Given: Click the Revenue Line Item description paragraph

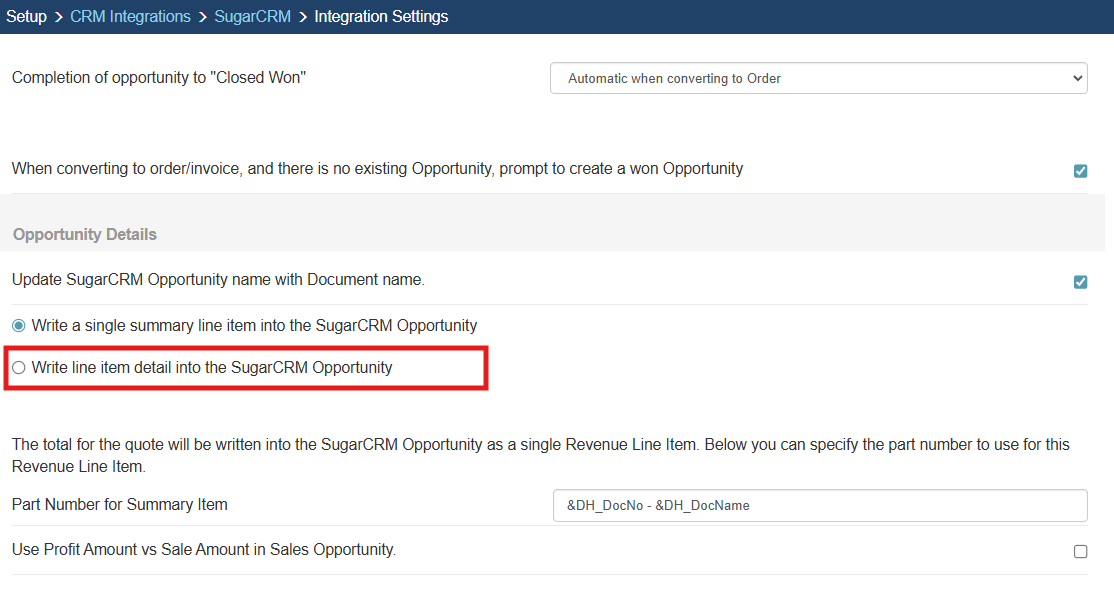Looking at the screenshot, I should (x=540, y=455).
